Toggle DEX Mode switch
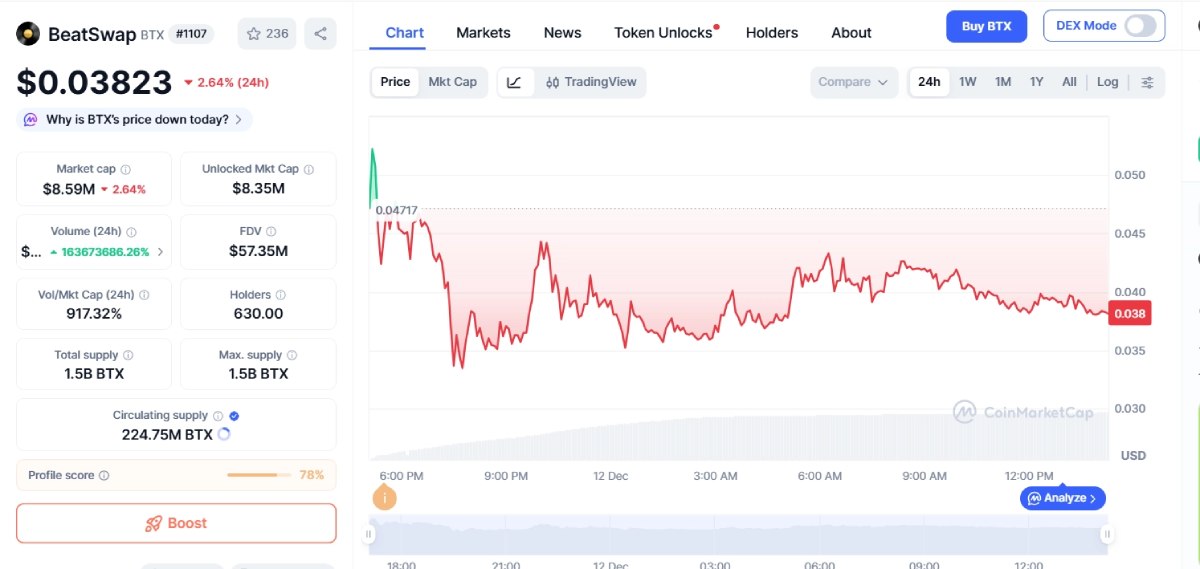The width and height of the screenshot is (1200, 569). tap(1139, 26)
